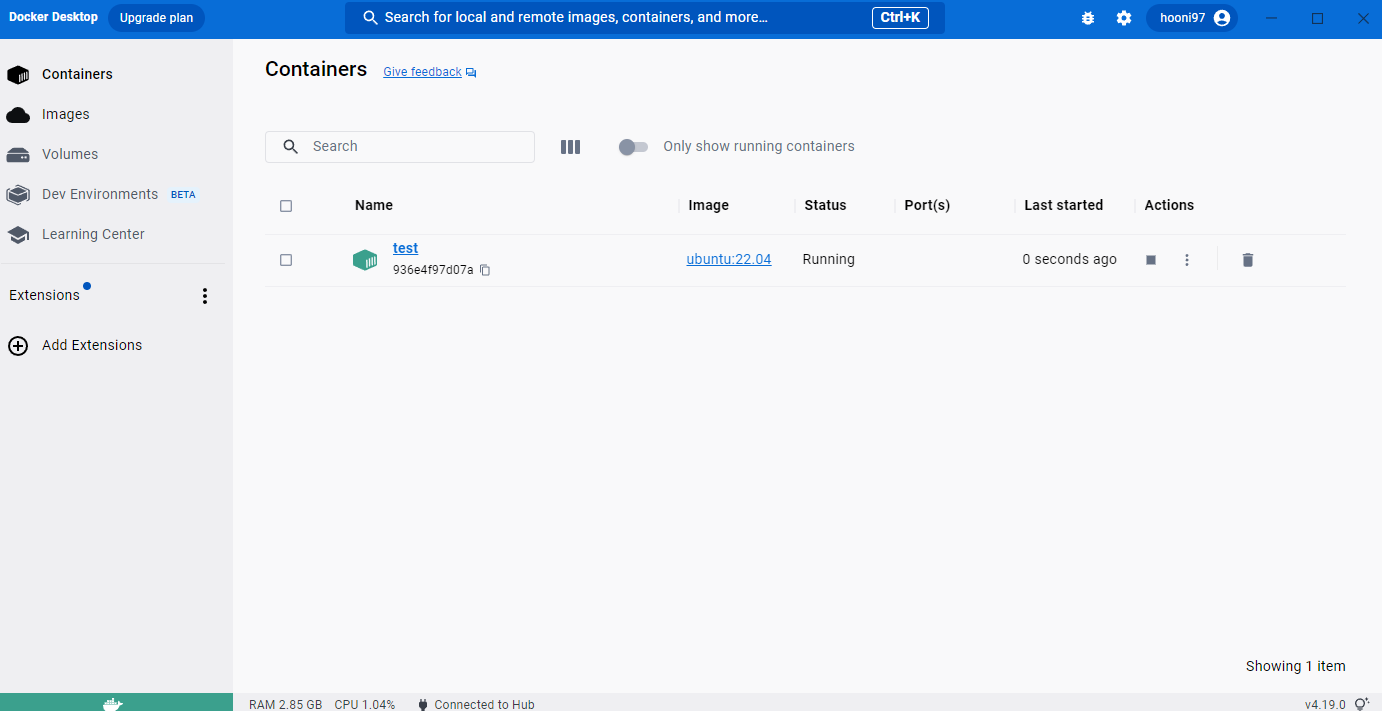The image size is (1382, 711).
Task: Open the Extensions three-dot menu
Action: (x=205, y=296)
